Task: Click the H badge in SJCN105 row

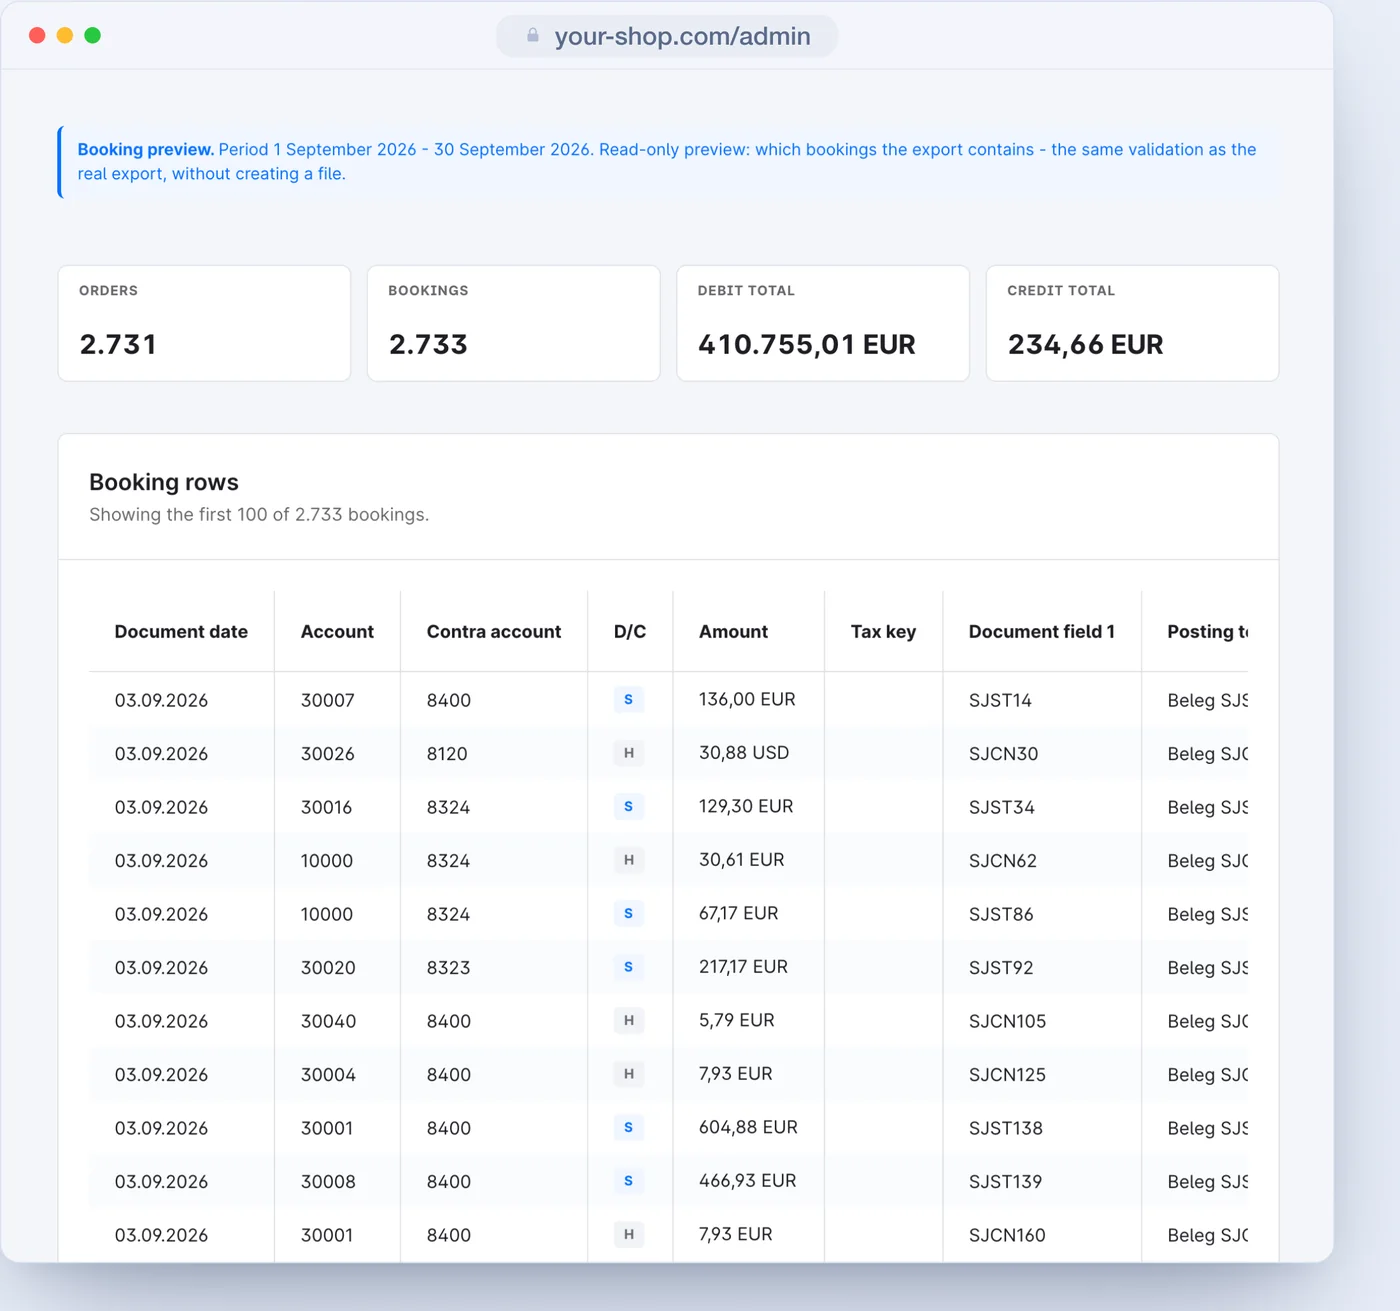Action: pos(628,1021)
